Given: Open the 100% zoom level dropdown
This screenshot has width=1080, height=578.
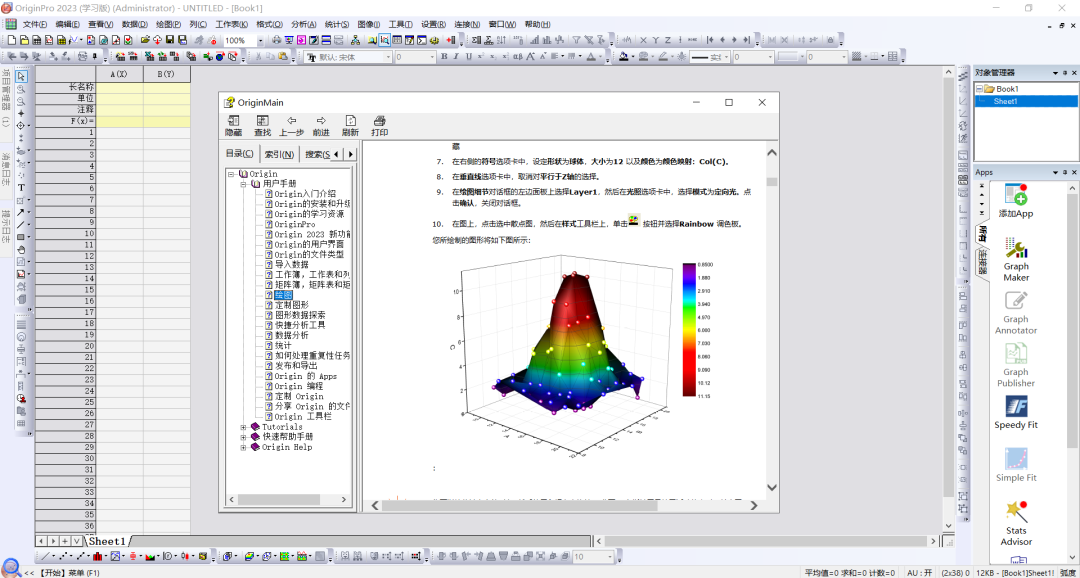Looking at the screenshot, I should 262,40.
